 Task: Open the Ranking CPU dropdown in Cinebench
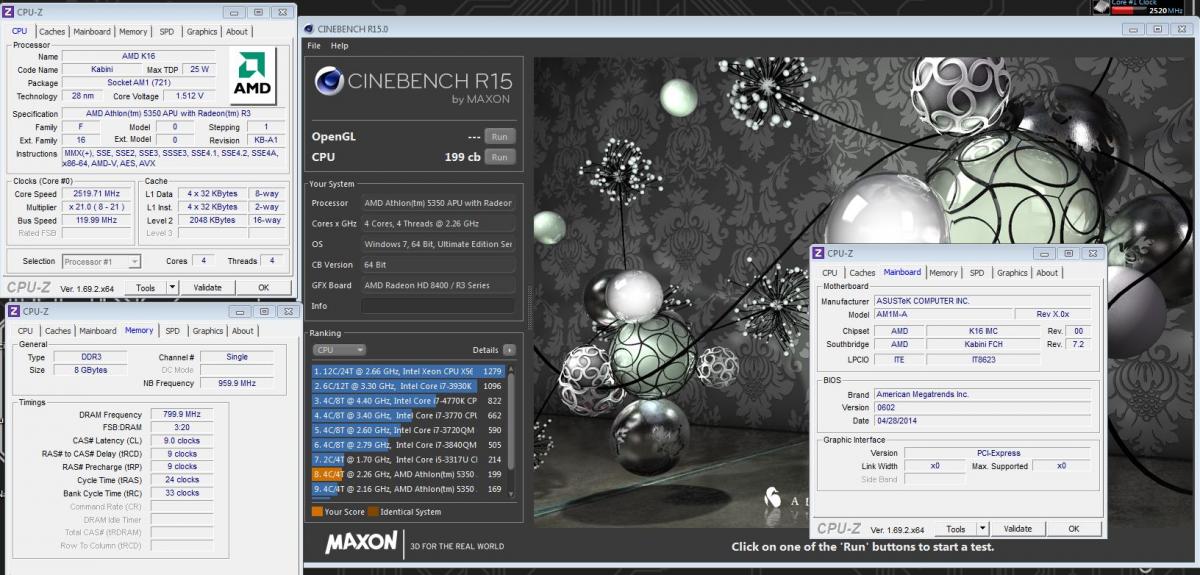[339, 350]
